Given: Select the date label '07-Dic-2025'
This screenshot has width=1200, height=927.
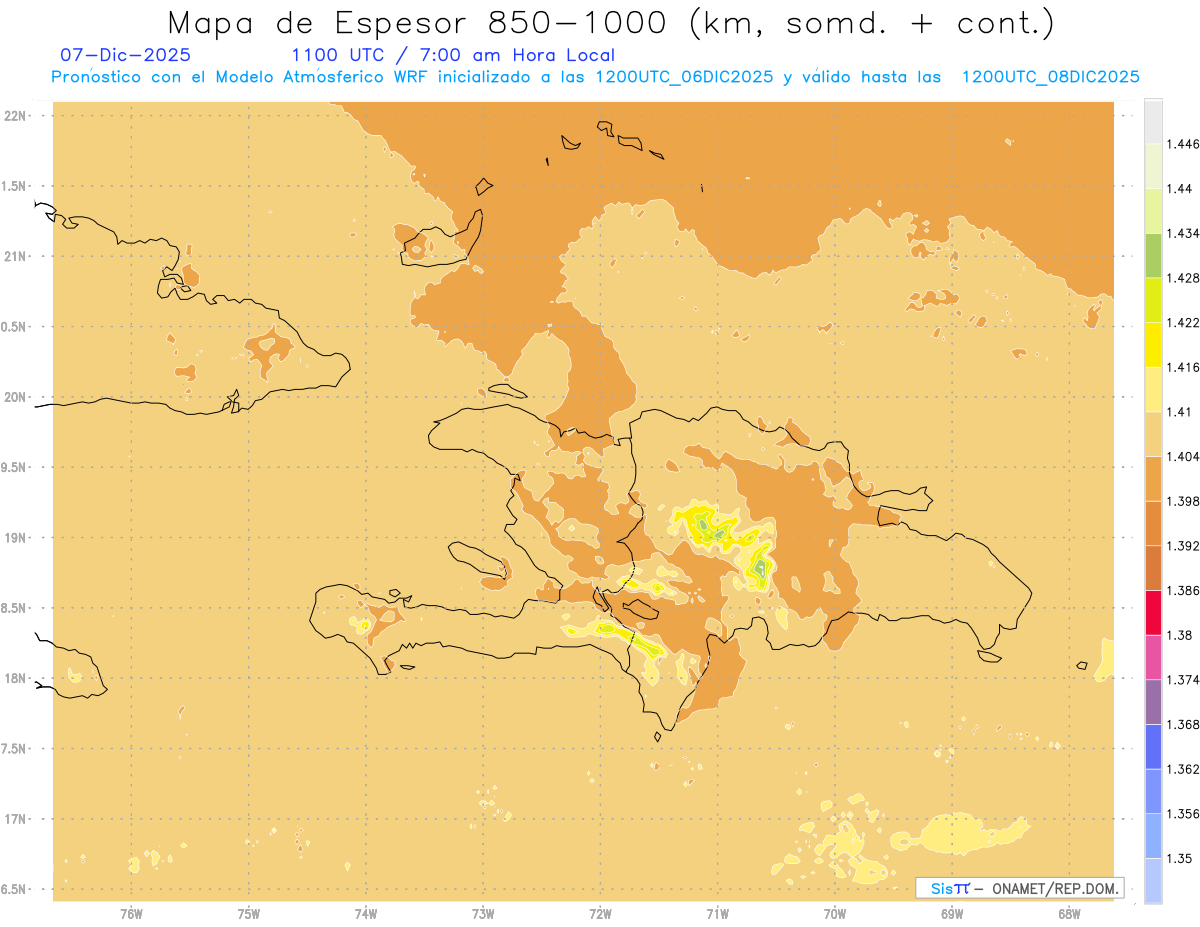Looking at the screenshot, I should point(126,56).
